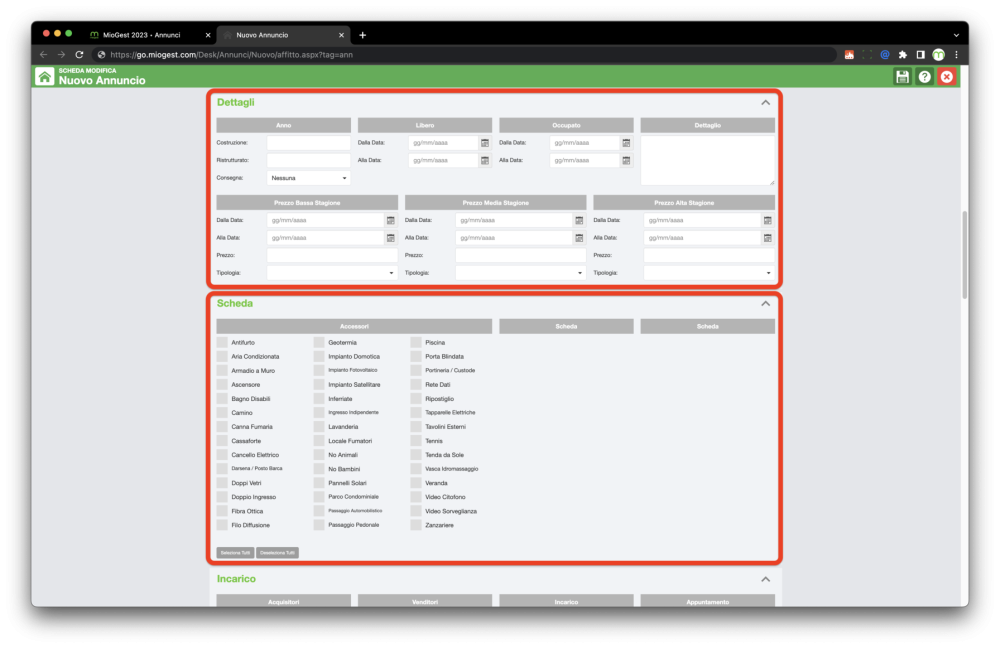Check the Geotermia checkbox

pyautogui.click(x=319, y=342)
